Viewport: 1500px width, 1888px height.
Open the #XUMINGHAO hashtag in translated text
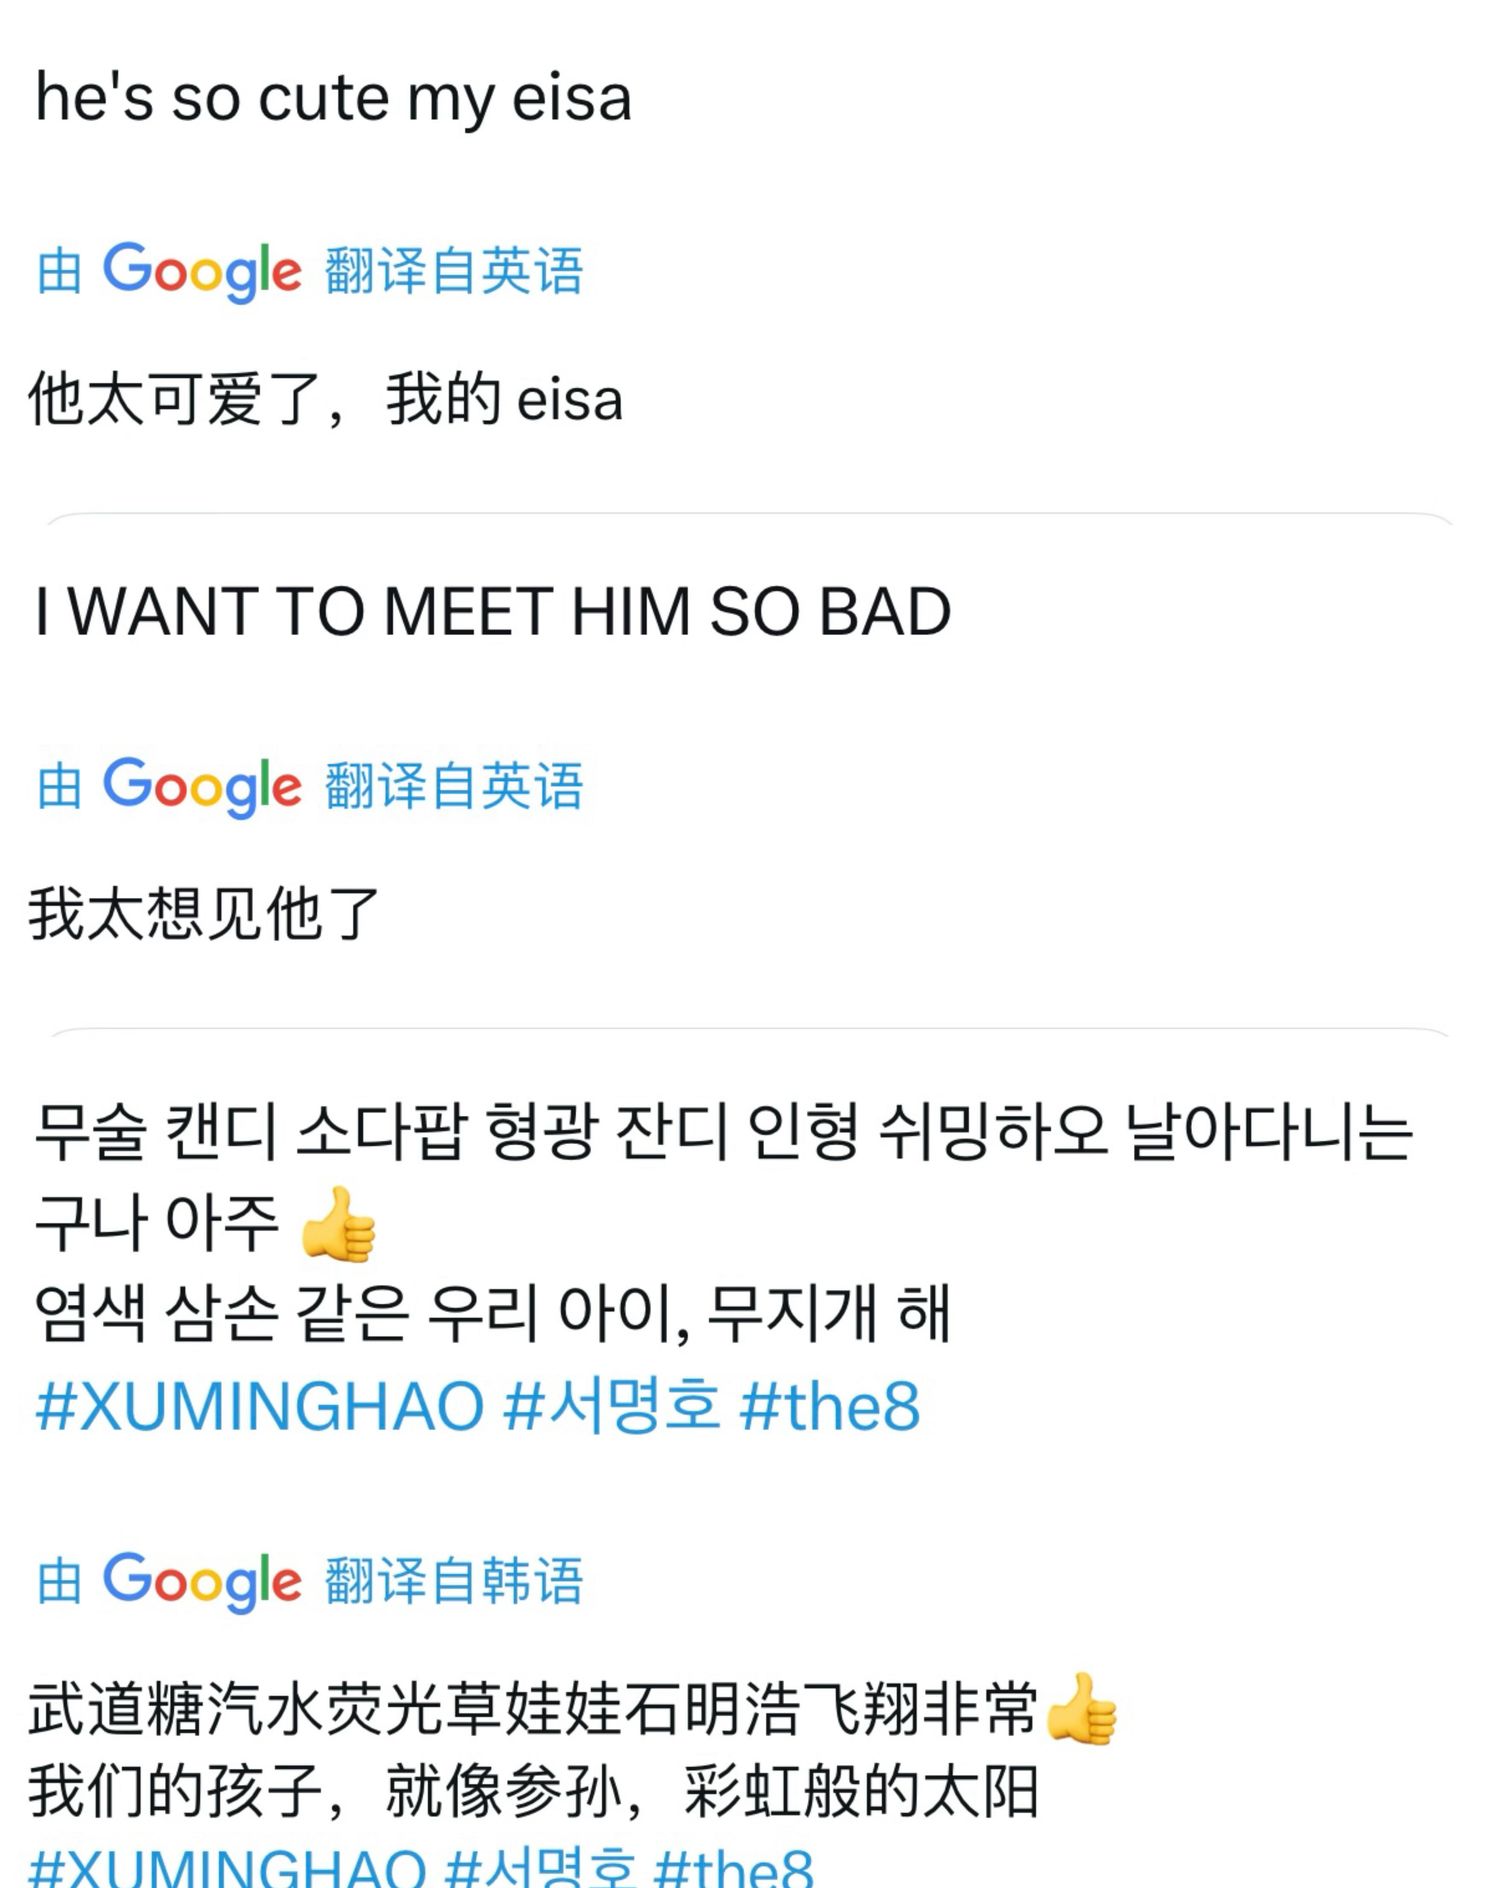pyautogui.click(x=228, y=1867)
